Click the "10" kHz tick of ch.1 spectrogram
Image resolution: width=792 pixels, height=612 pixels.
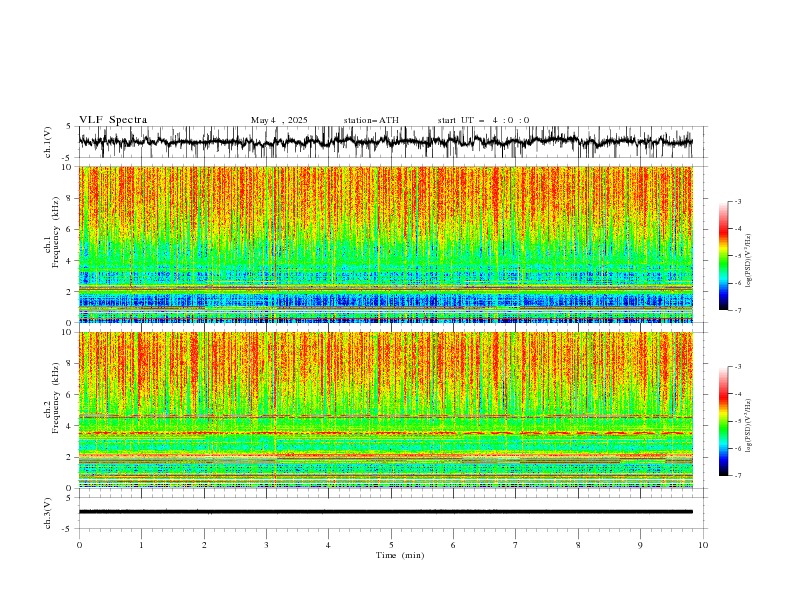coord(67,167)
